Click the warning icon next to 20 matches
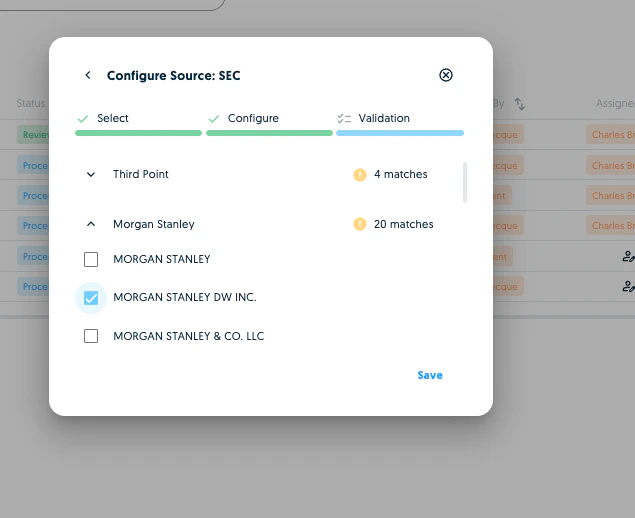635x518 pixels. tap(360, 224)
